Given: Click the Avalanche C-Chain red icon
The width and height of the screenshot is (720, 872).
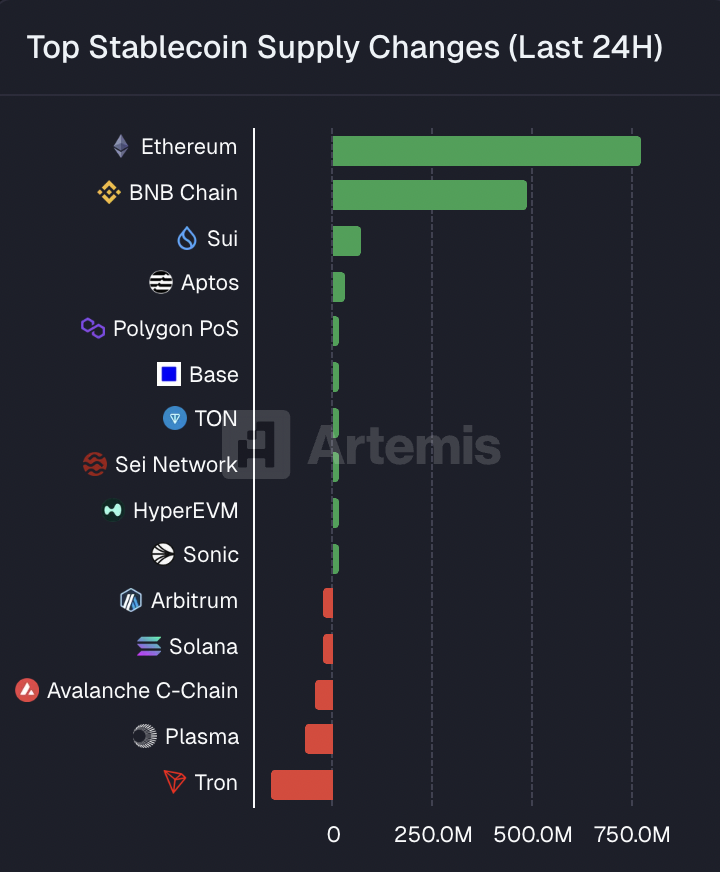Looking at the screenshot, I should coord(27,691).
